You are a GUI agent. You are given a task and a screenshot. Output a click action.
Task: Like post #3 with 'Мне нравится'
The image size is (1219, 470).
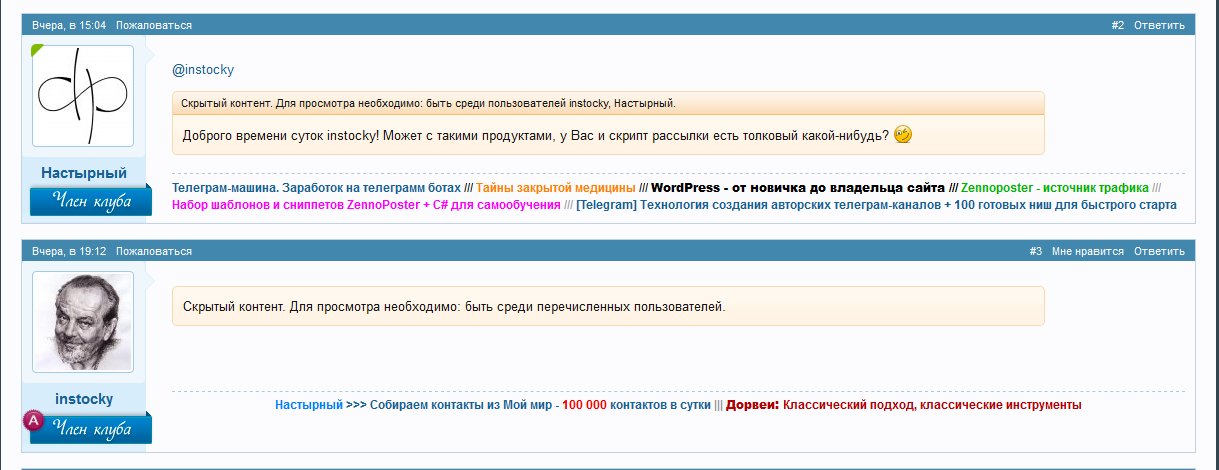[x=1088, y=251]
